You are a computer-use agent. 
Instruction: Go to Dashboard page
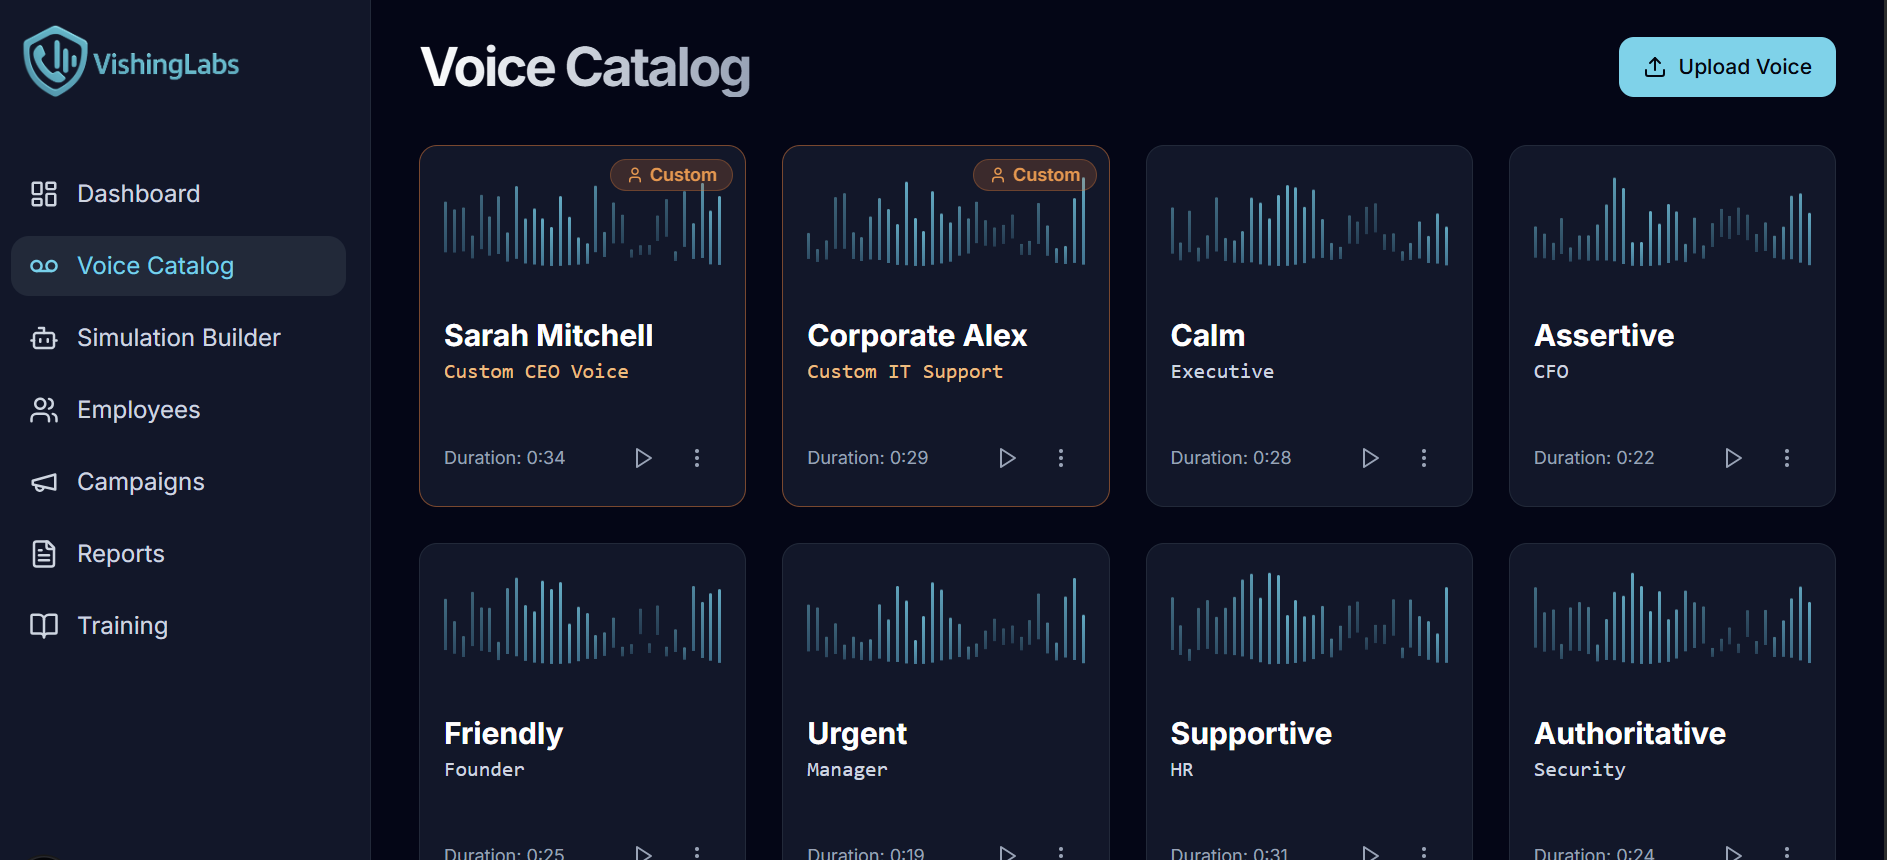[178, 194]
